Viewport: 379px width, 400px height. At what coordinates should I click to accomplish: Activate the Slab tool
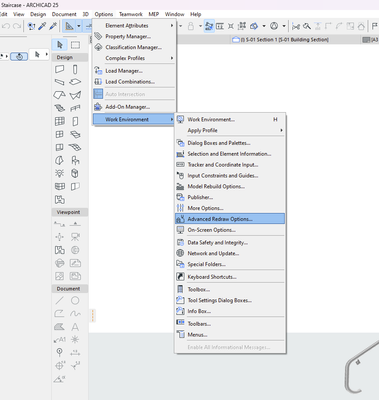75,82
